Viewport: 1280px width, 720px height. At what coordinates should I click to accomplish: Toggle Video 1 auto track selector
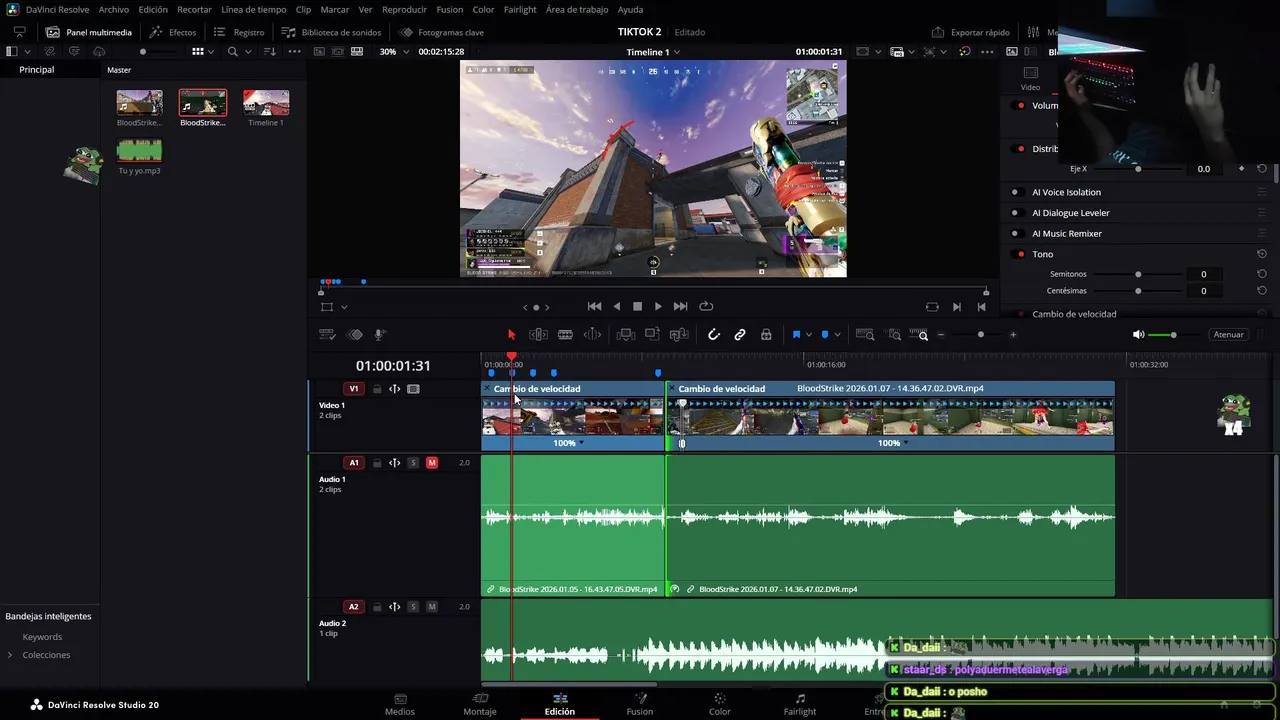(x=395, y=389)
